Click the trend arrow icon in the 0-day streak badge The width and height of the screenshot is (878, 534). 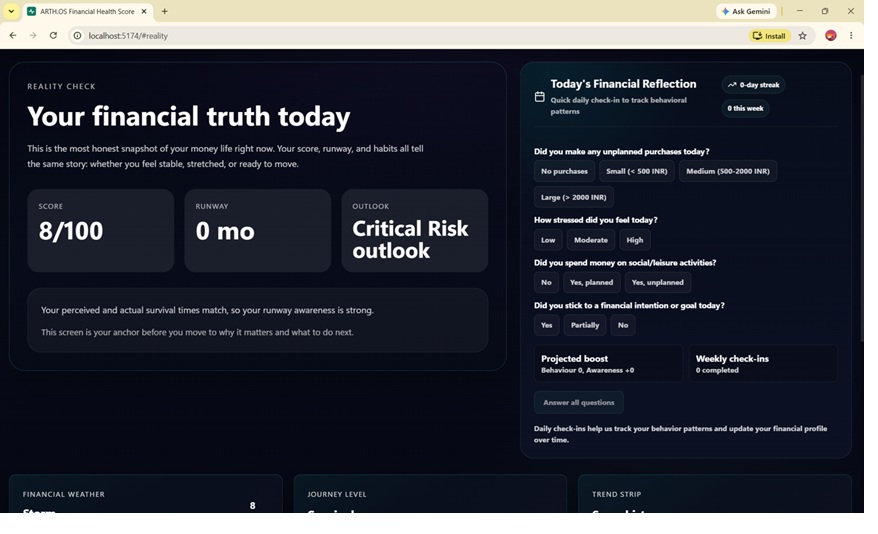(732, 85)
